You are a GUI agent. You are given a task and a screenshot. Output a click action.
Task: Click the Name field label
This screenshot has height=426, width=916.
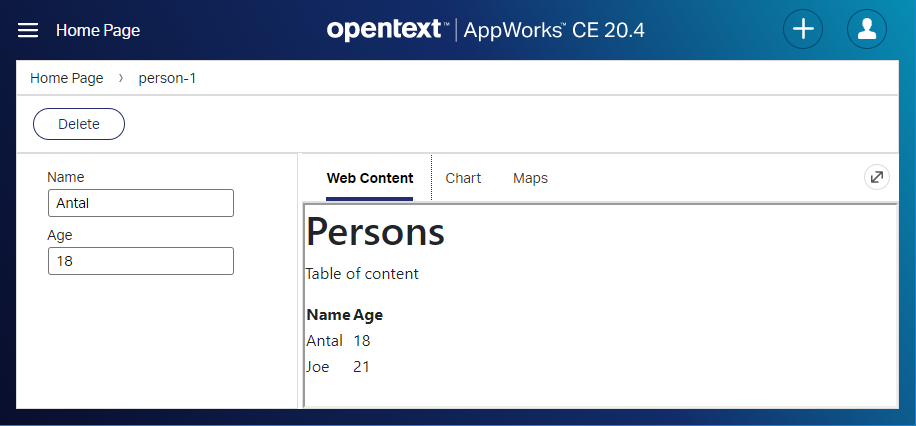click(x=65, y=177)
